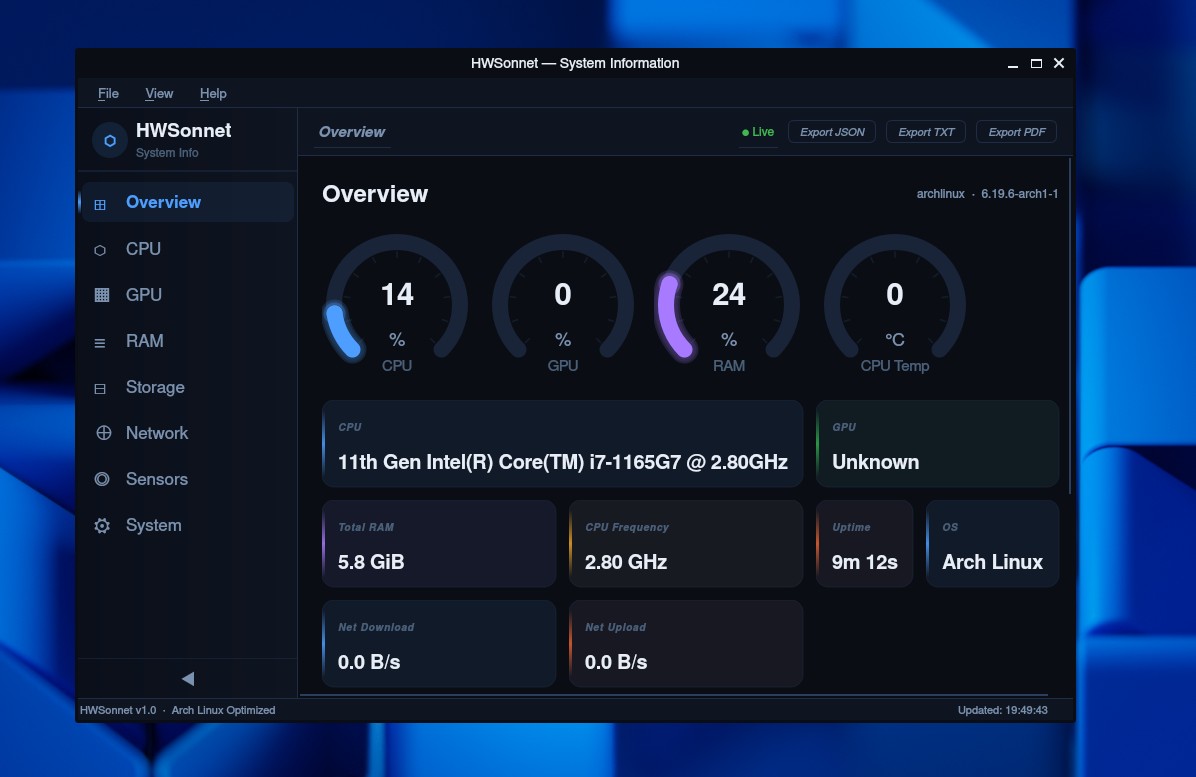Click the GPU usage gauge

coord(563,304)
